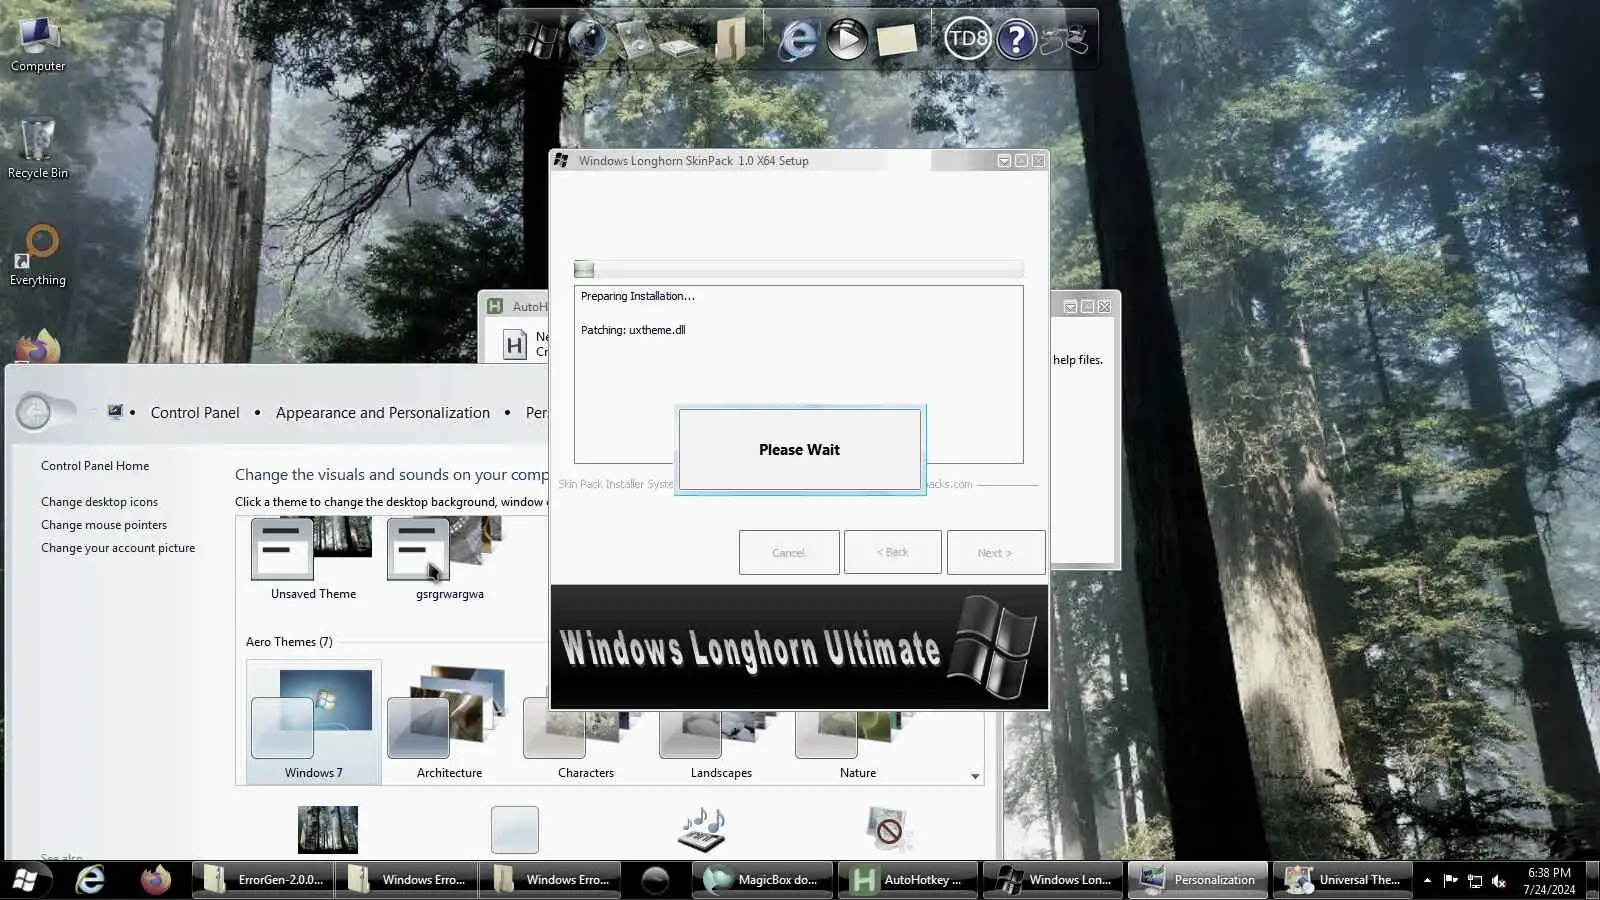Image resolution: width=1600 pixels, height=900 pixels.
Task: Click the media player device icon in the dock
Action: 635,40
